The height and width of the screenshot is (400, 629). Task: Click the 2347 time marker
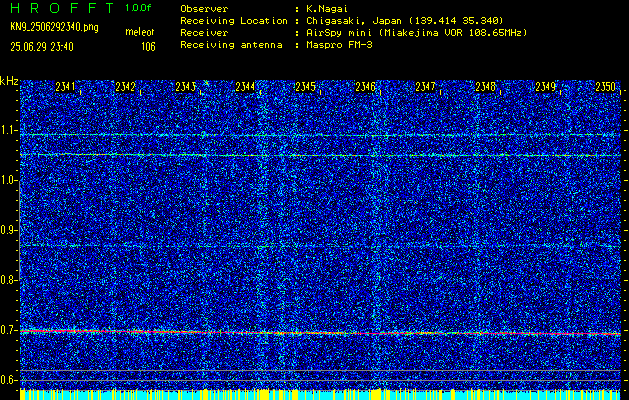(x=425, y=87)
